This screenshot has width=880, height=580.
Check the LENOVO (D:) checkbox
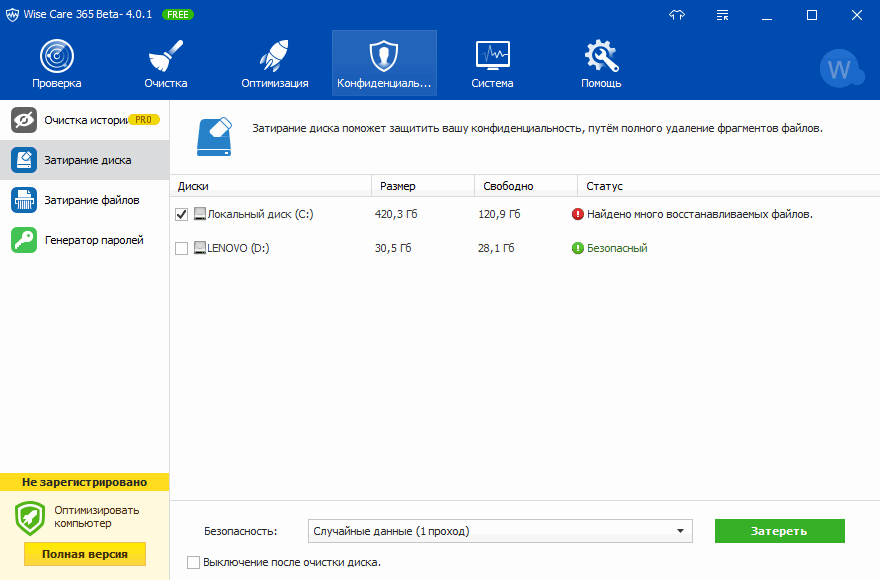(181, 248)
